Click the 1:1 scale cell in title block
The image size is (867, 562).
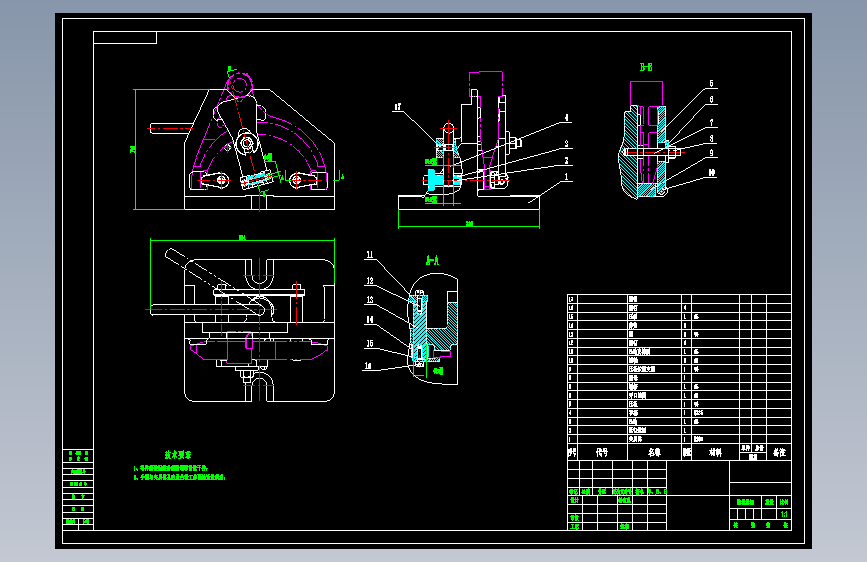click(x=785, y=514)
